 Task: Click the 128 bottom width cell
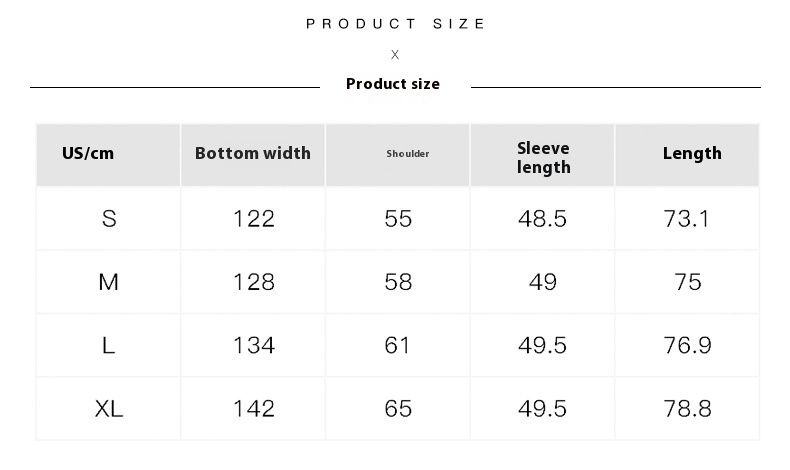[254, 282]
